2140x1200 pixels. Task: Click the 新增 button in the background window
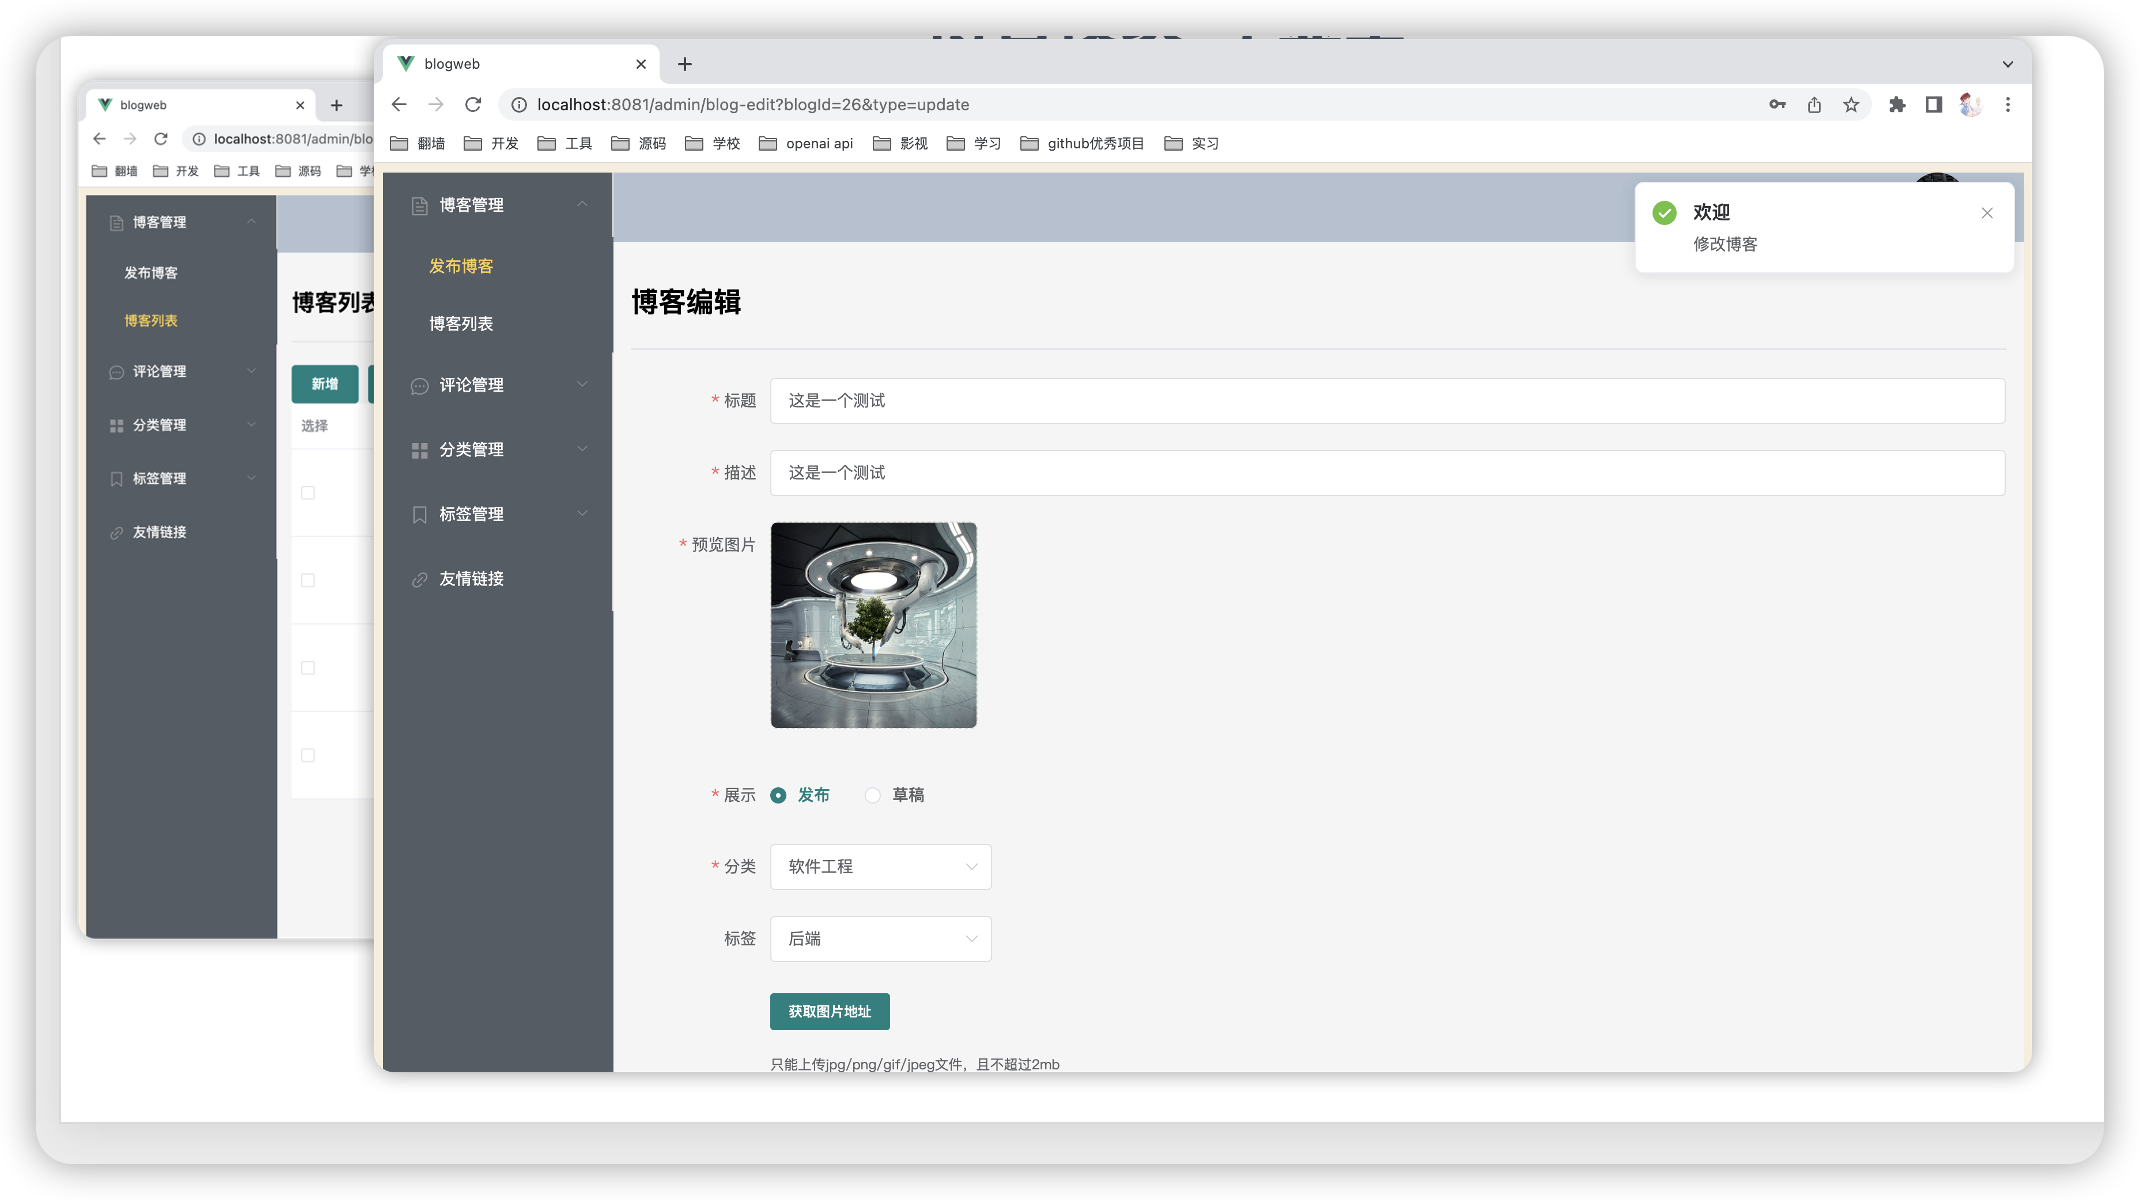tap(324, 384)
